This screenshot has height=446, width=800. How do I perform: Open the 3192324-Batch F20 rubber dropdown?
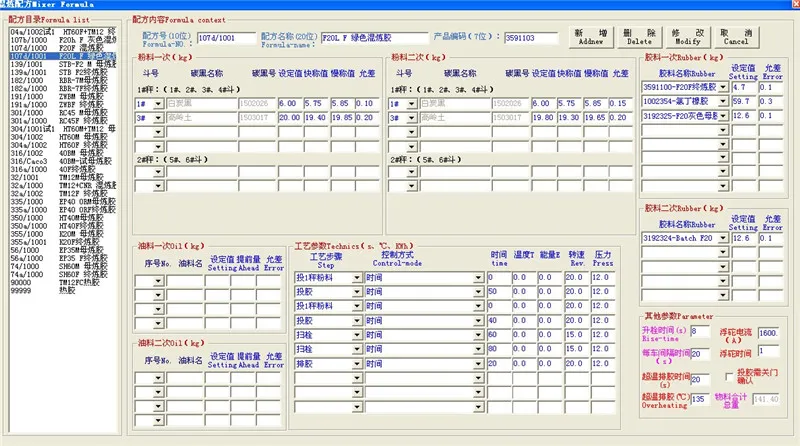pos(722,238)
